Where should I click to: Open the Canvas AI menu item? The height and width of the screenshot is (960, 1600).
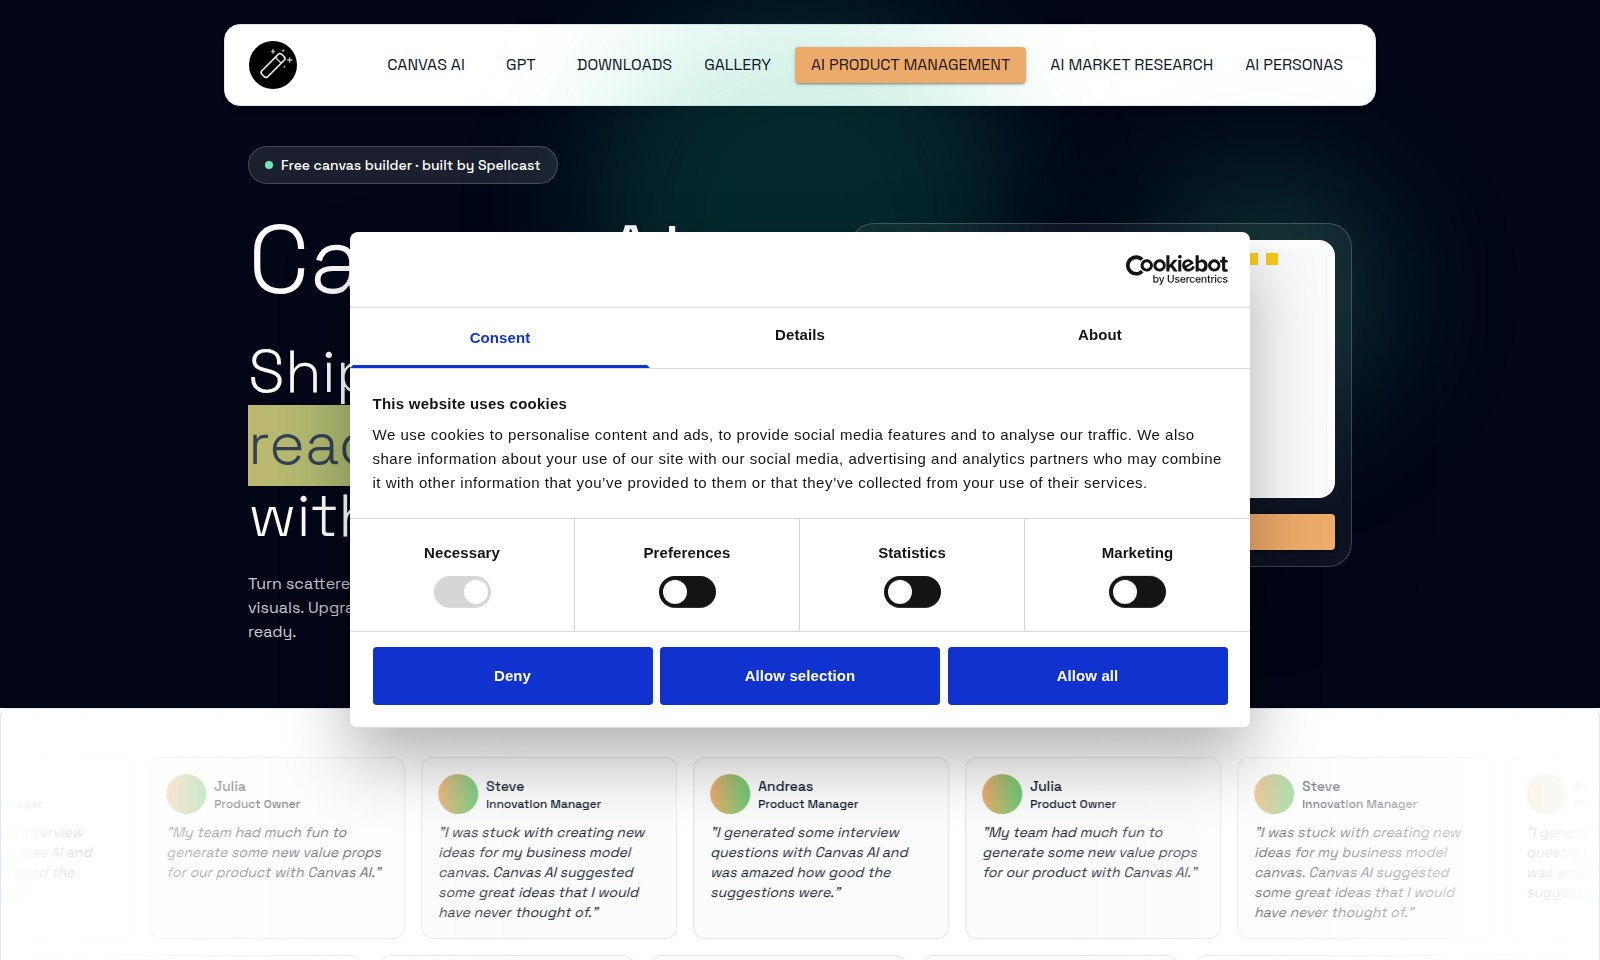pyautogui.click(x=426, y=65)
